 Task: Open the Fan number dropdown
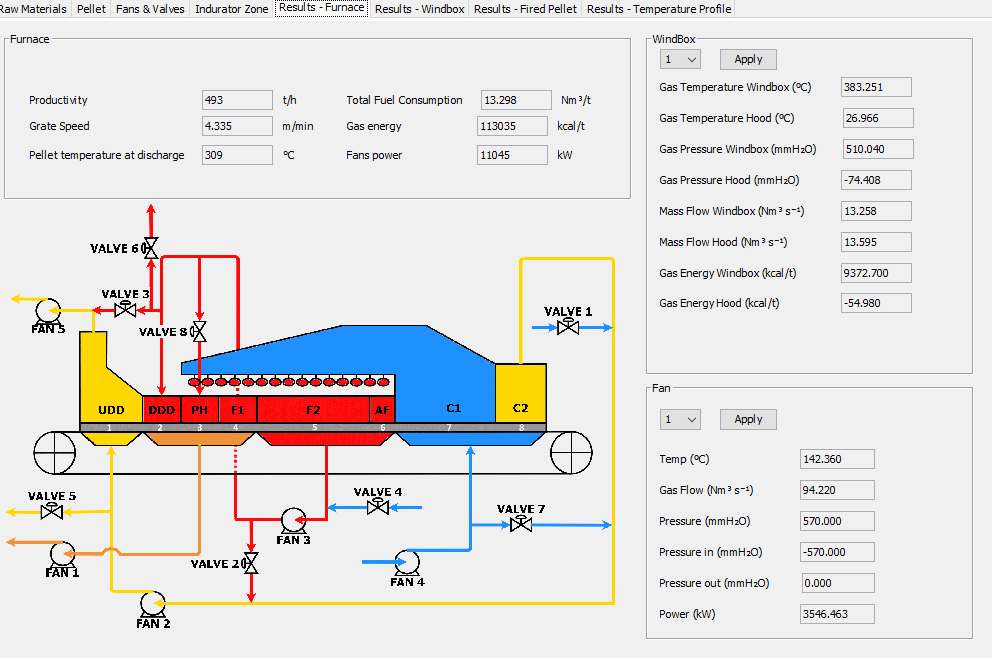[679, 419]
